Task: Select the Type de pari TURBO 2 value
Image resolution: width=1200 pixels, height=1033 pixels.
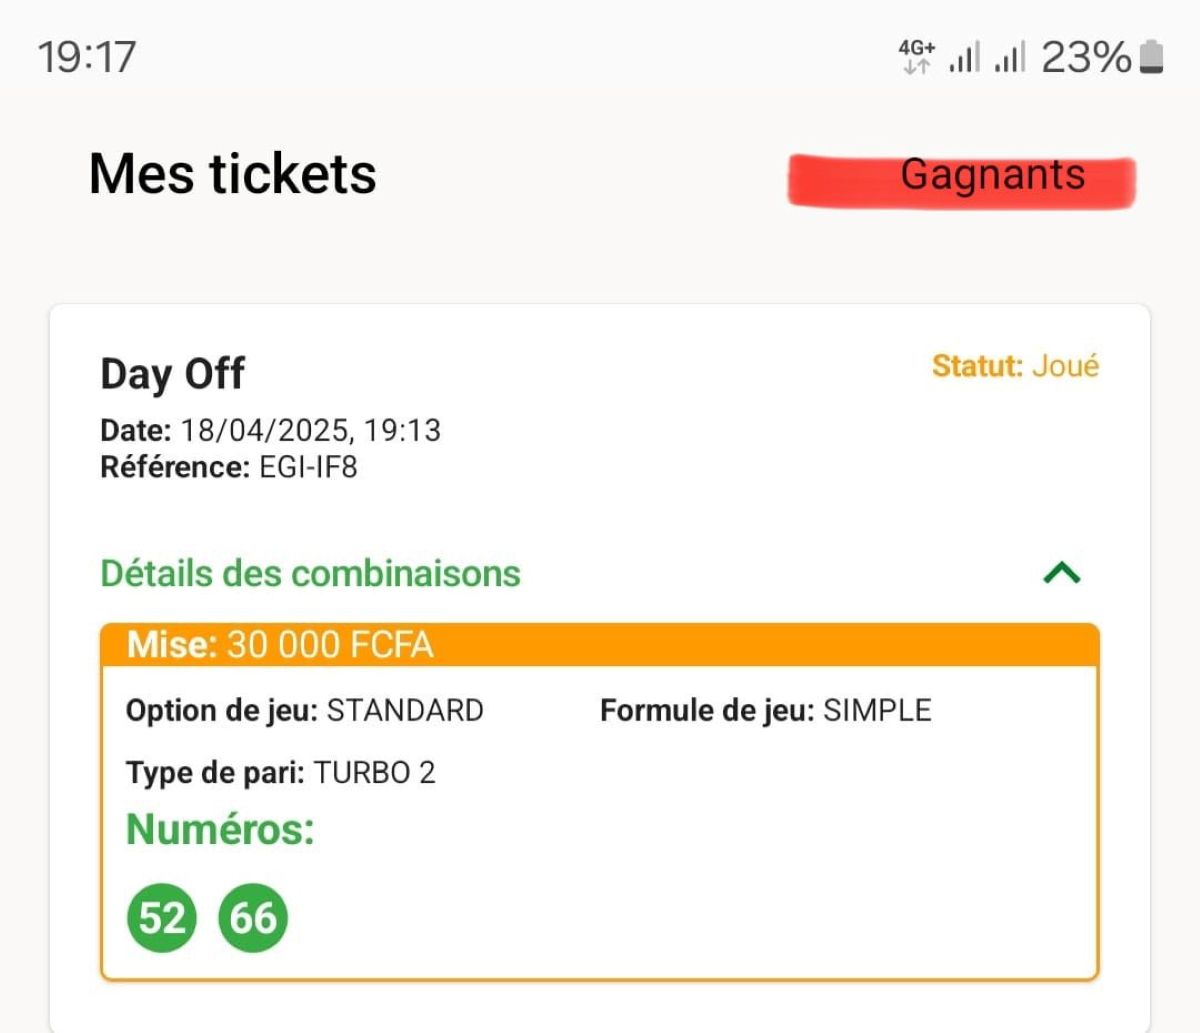Action: coord(375,772)
